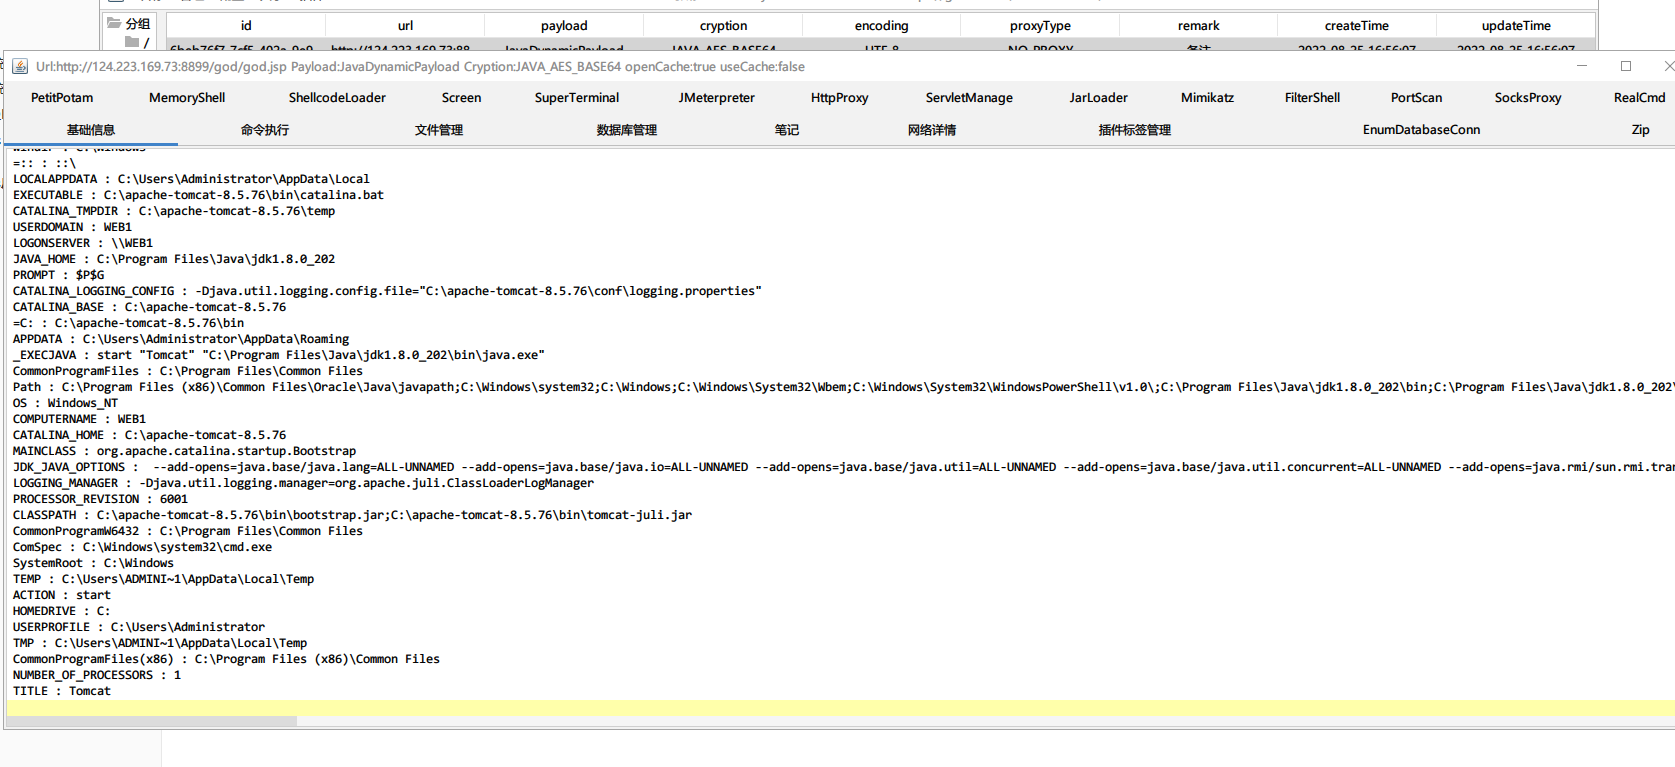The width and height of the screenshot is (1675, 767).
Task: Click the TITLE : Tomcat line
Action: pyautogui.click(x=62, y=691)
